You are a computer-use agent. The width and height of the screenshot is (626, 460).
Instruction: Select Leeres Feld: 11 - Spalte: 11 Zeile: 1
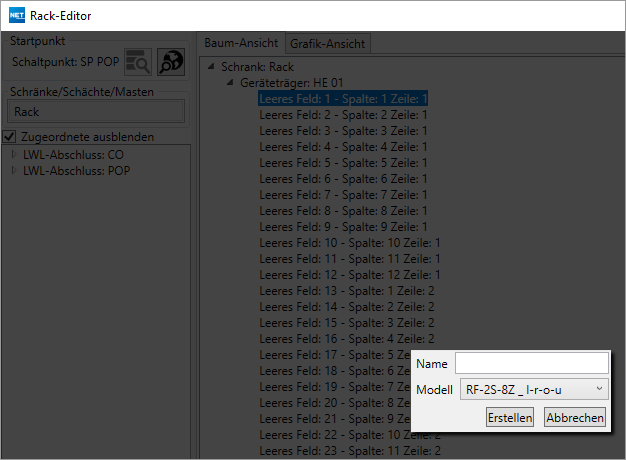[x=349, y=258]
